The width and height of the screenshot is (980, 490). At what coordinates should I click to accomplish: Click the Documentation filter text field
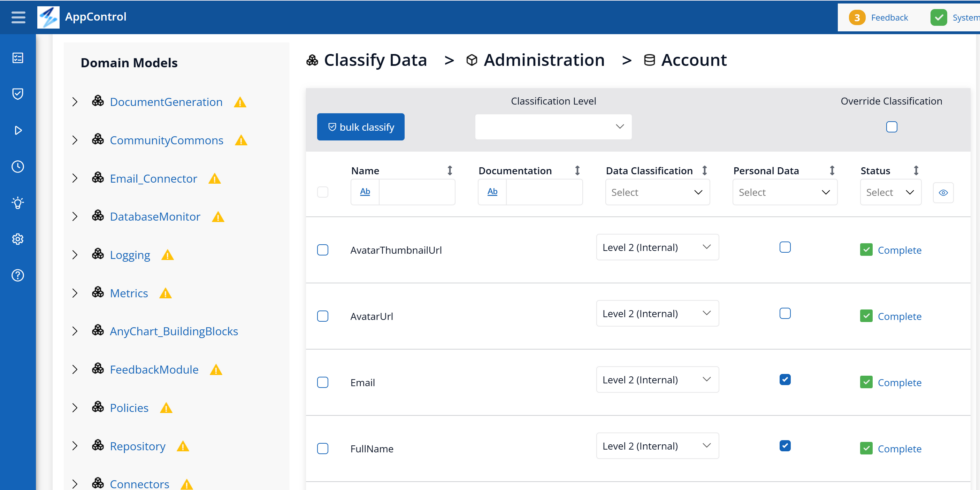tap(544, 192)
